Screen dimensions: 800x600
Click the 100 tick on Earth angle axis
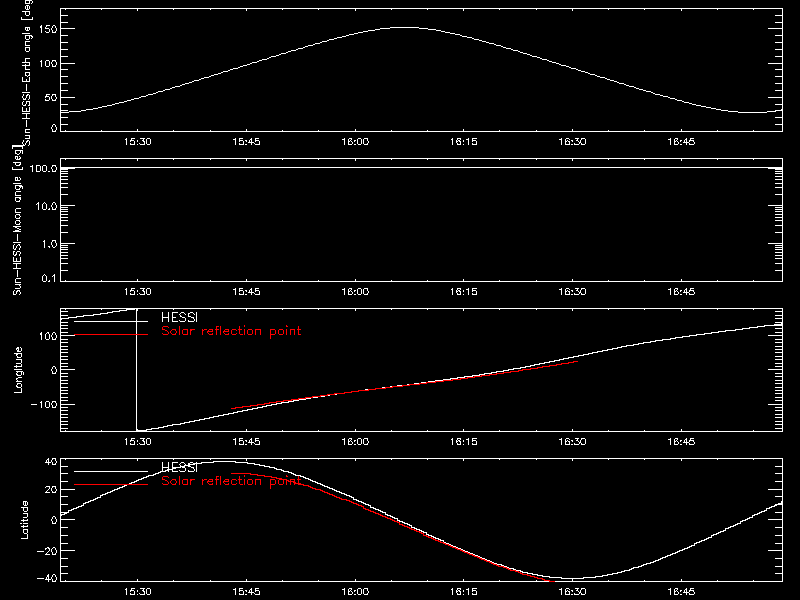(x=48, y=63)
